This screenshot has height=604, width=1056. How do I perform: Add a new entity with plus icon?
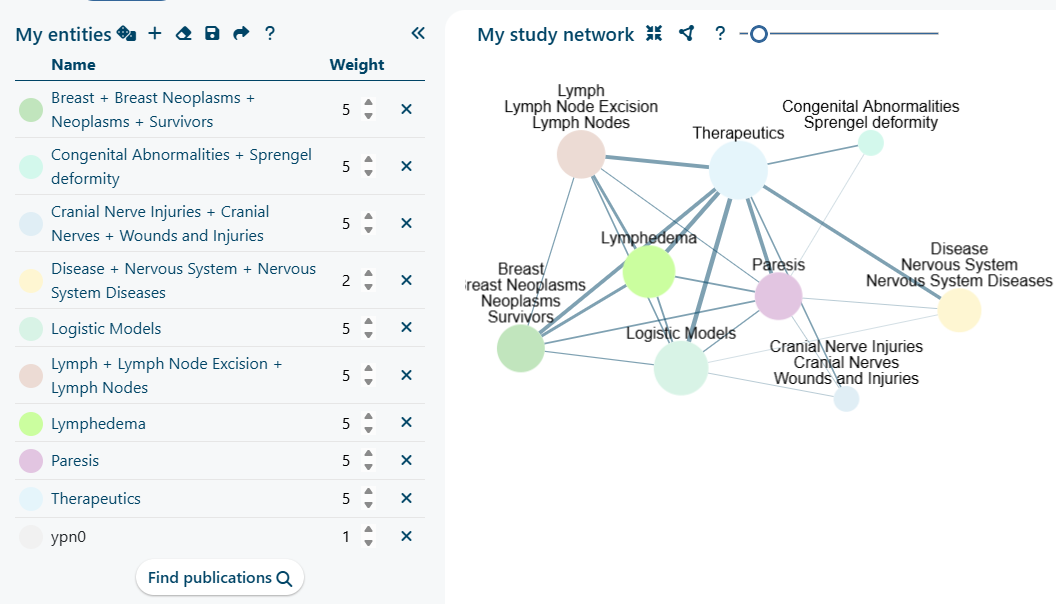coord(155,34)
